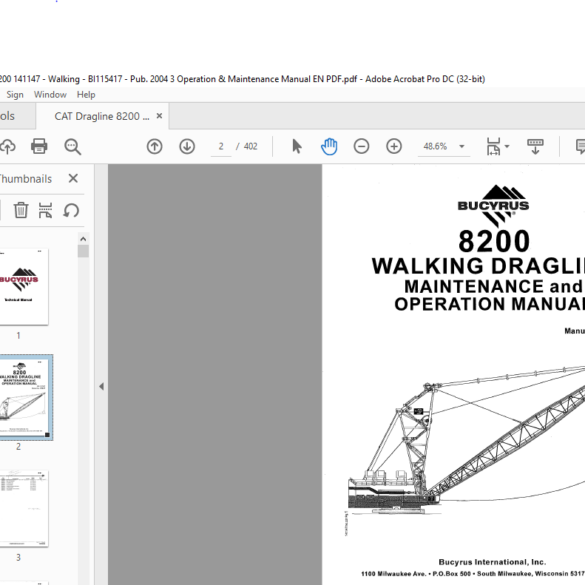Click the upload to cloud icon
Screen dimensions: 585x585
coord(7,146)
